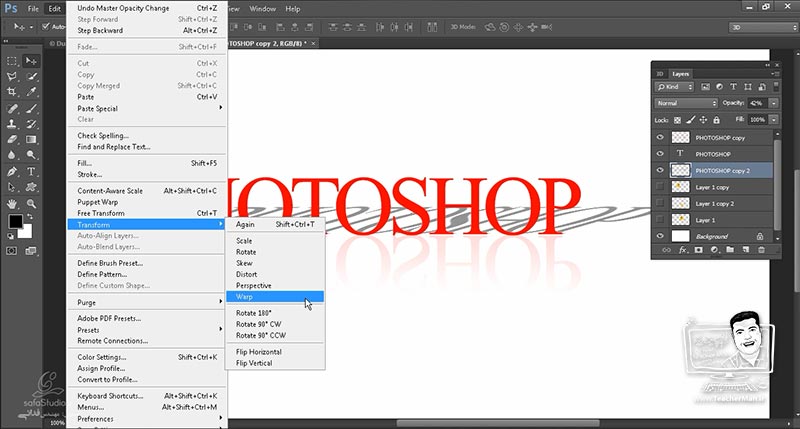Open the File menu

(x=33, y=9)
